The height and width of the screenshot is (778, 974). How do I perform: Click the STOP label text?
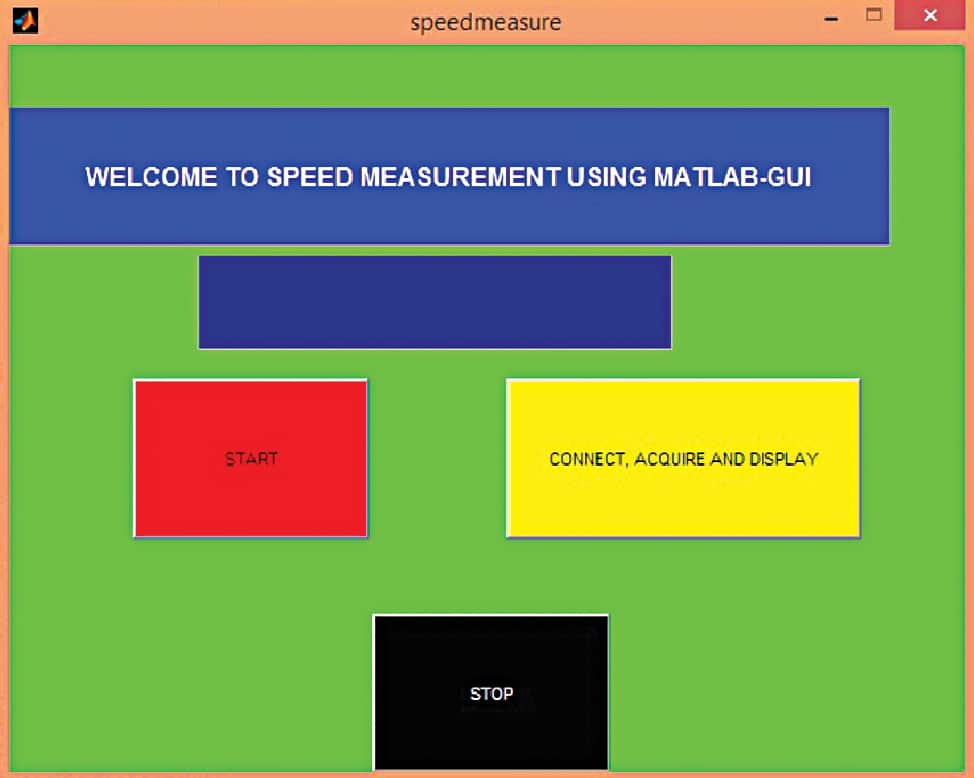pos(491,693)
